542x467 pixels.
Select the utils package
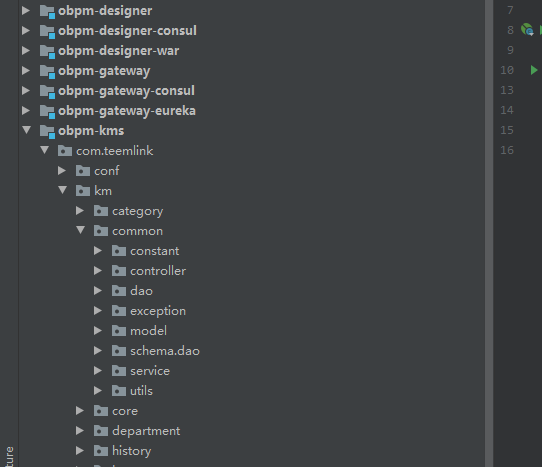[x=141, y=391]
